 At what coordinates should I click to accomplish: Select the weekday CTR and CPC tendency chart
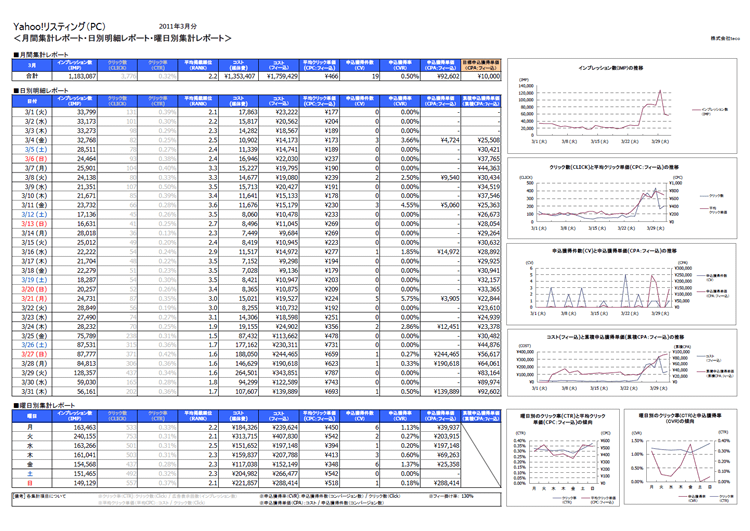pyautogui.click(x=563, y=457)
